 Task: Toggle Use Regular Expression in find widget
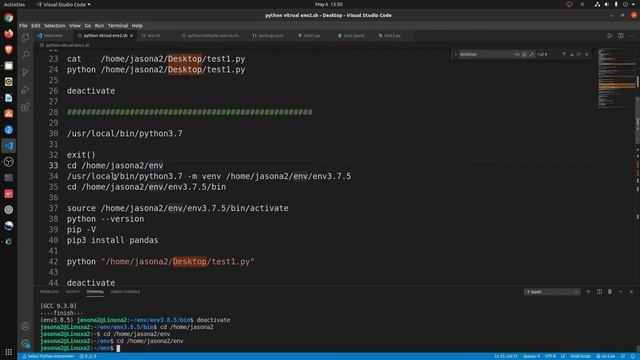click(x=531, y=54)
